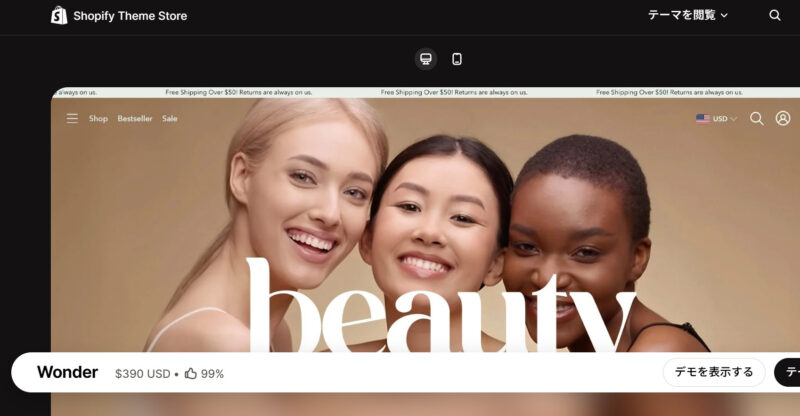800x416 pixels.
Task: Switch to mobile preview mode
Action: tap(457, 59)
